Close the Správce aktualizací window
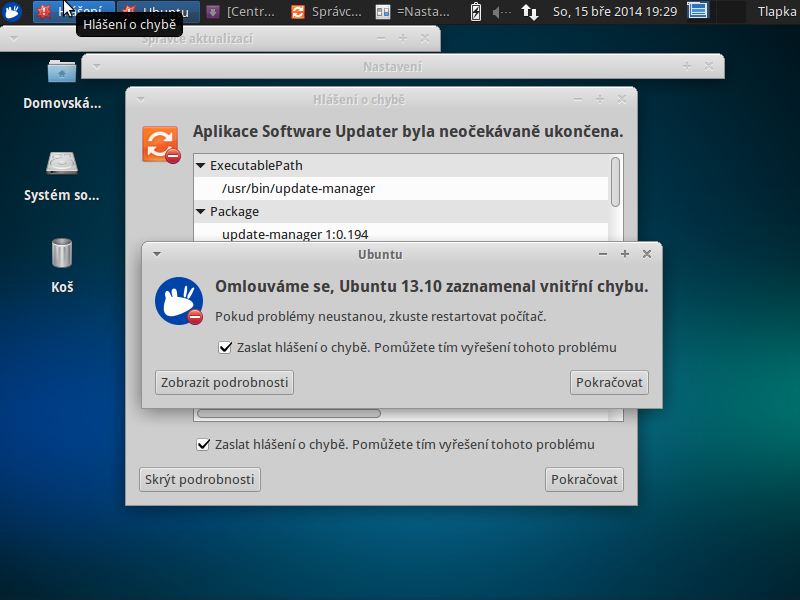The width and height of the screenshot is (800, 600). (424, 38)
